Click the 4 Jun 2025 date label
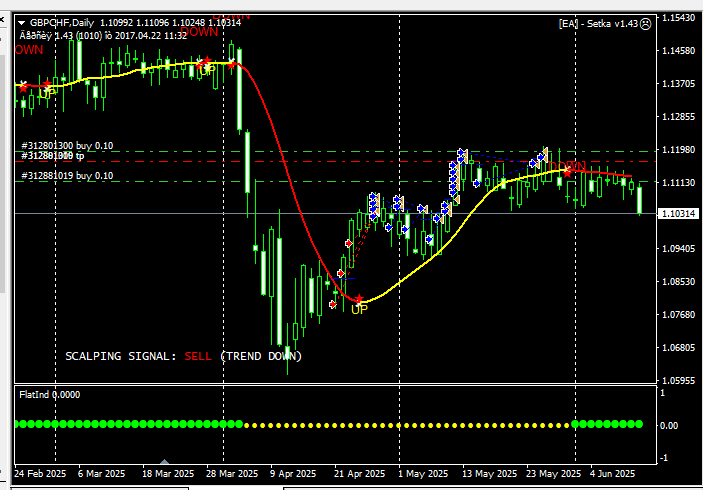The image size is (703, 490). point(612,474)
